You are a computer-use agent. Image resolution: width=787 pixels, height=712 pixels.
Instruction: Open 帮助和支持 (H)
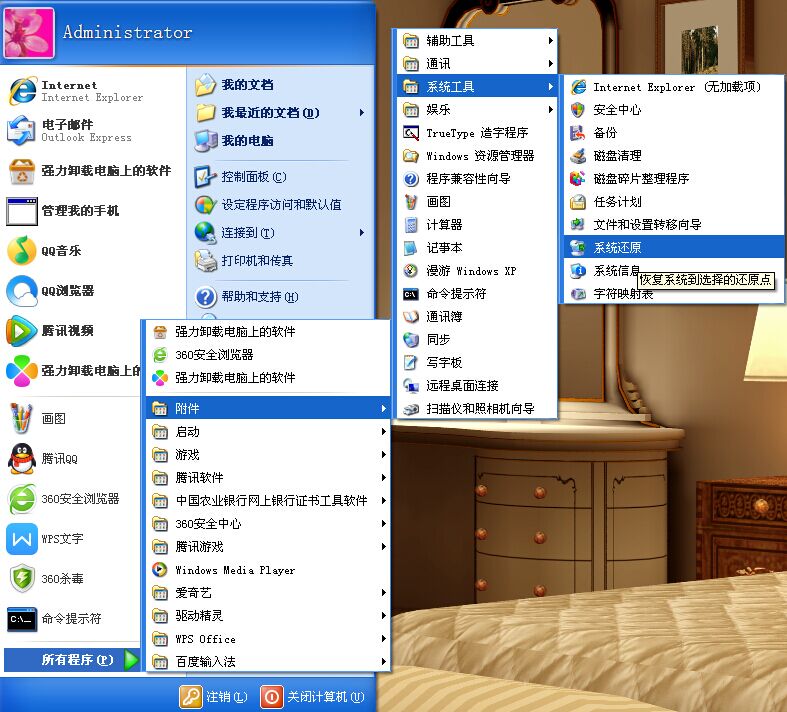tap(280, 297)
